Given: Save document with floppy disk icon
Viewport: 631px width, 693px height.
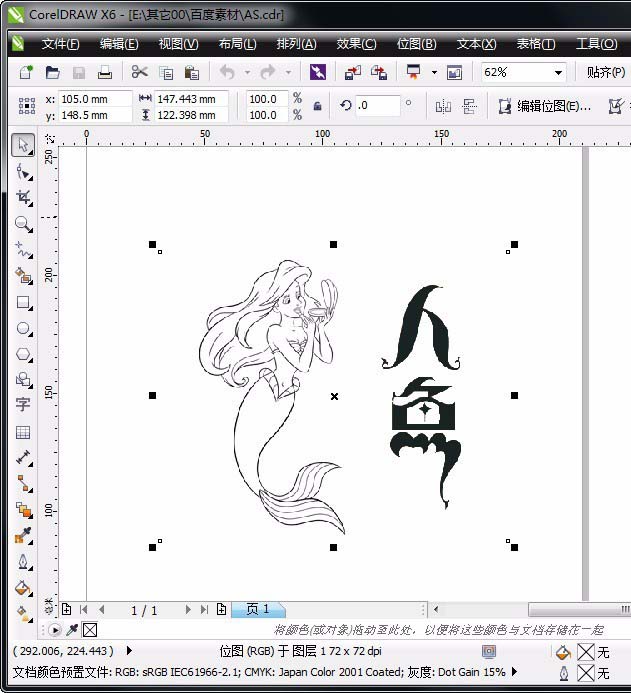Looking at the screenshot, I should 79,72.
